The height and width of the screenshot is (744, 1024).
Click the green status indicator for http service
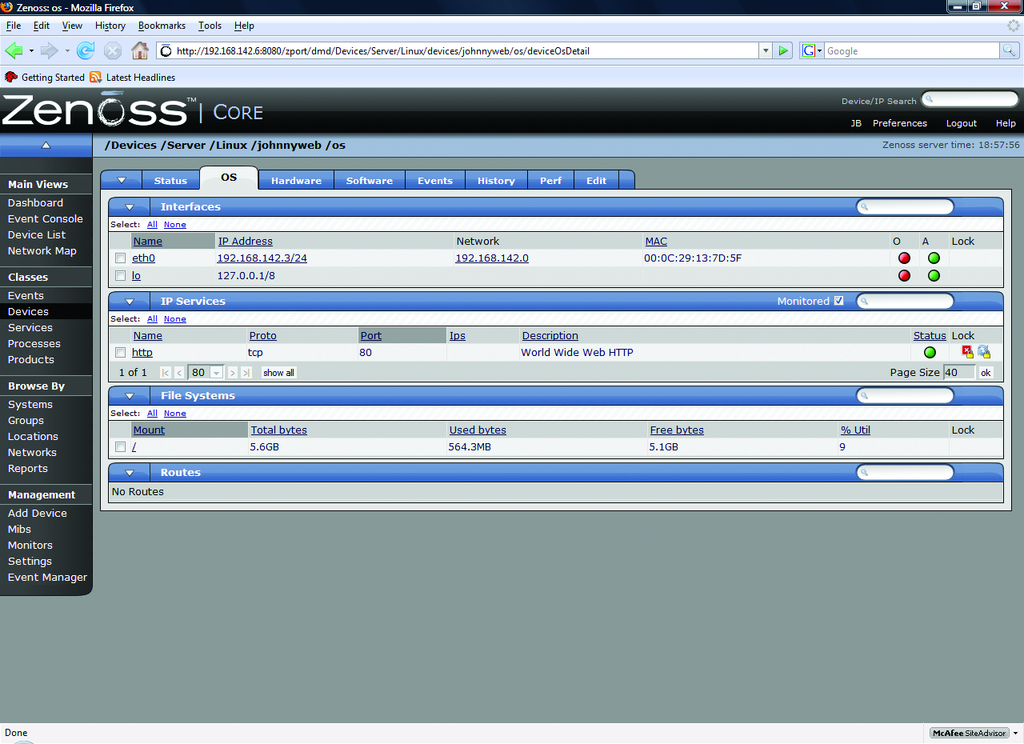point(929,352)
